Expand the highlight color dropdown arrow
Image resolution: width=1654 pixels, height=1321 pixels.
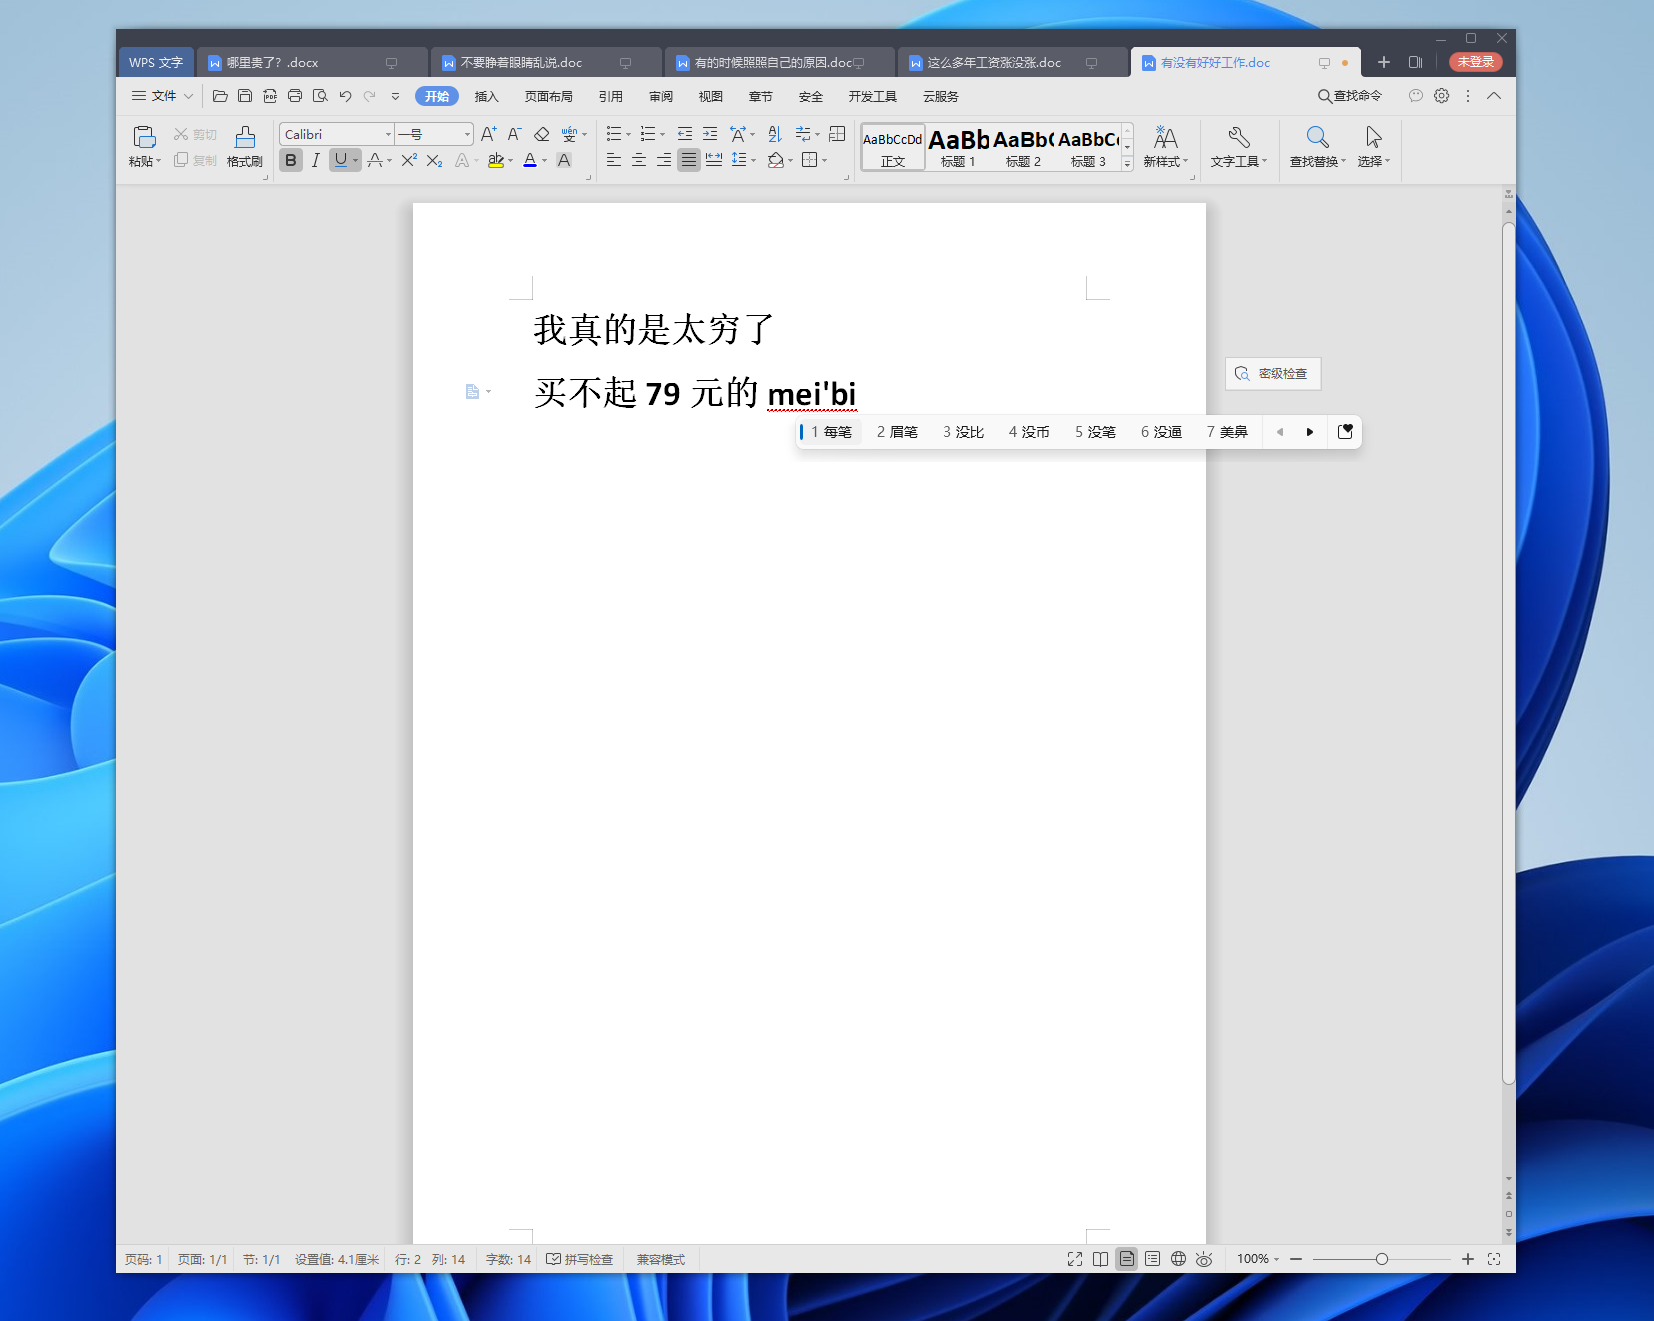pyautogui.click(x=510, y=160)
